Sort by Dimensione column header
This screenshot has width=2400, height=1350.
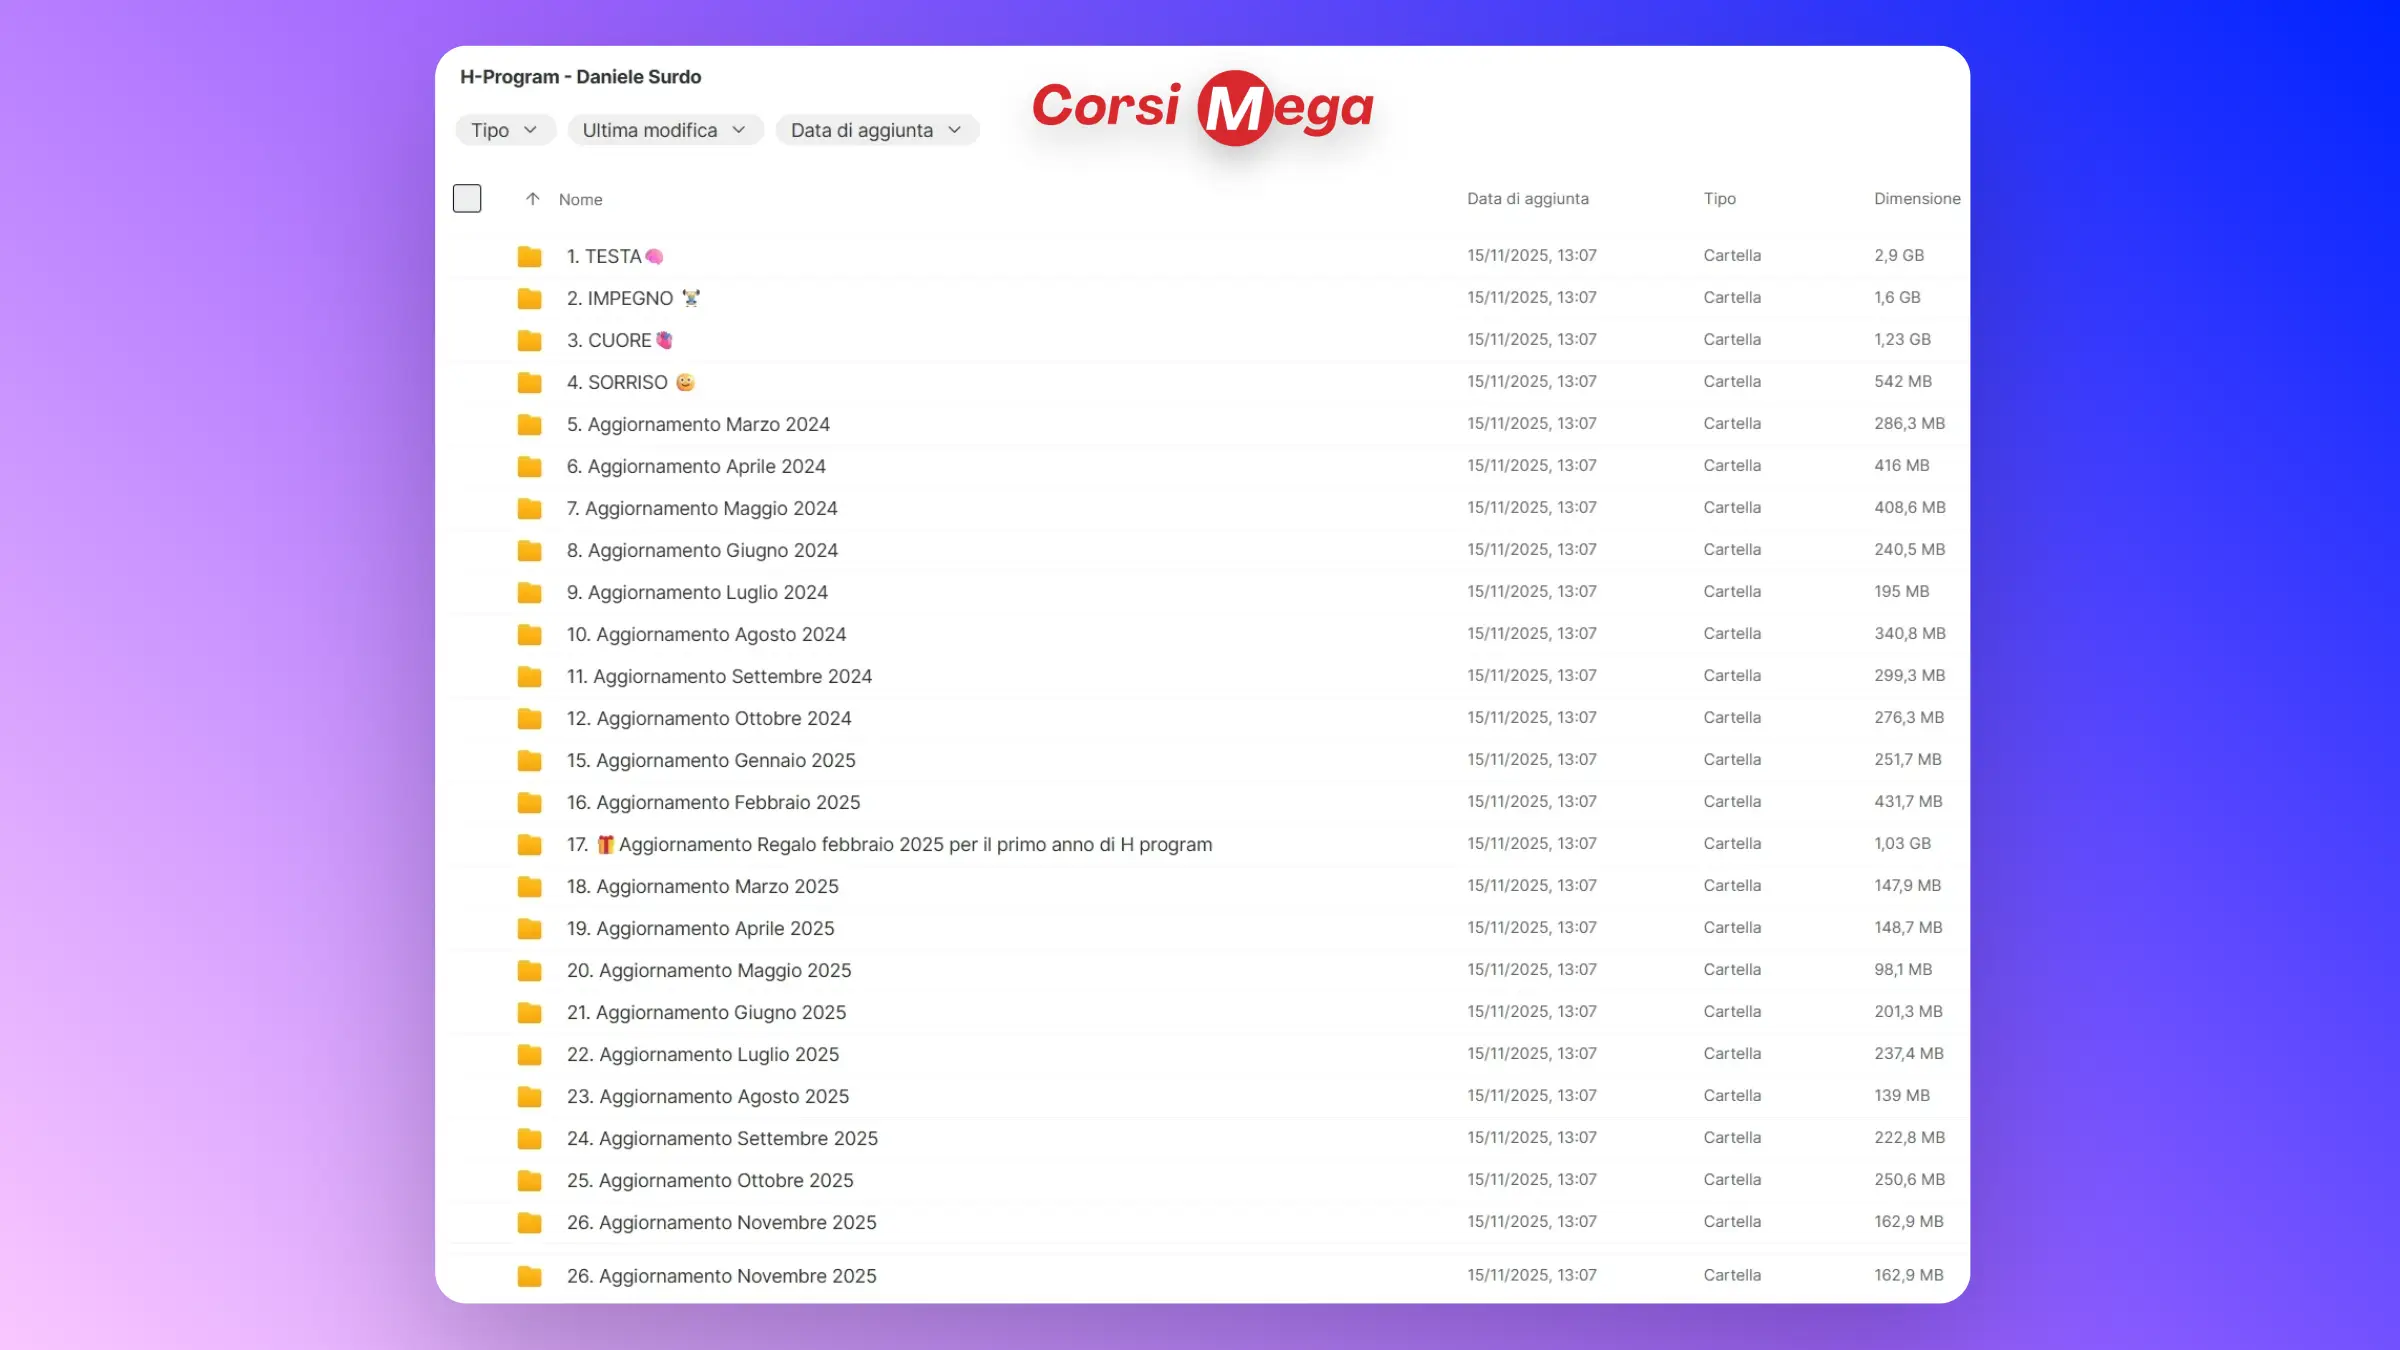pyautogui.click(x=1916, y=199)
